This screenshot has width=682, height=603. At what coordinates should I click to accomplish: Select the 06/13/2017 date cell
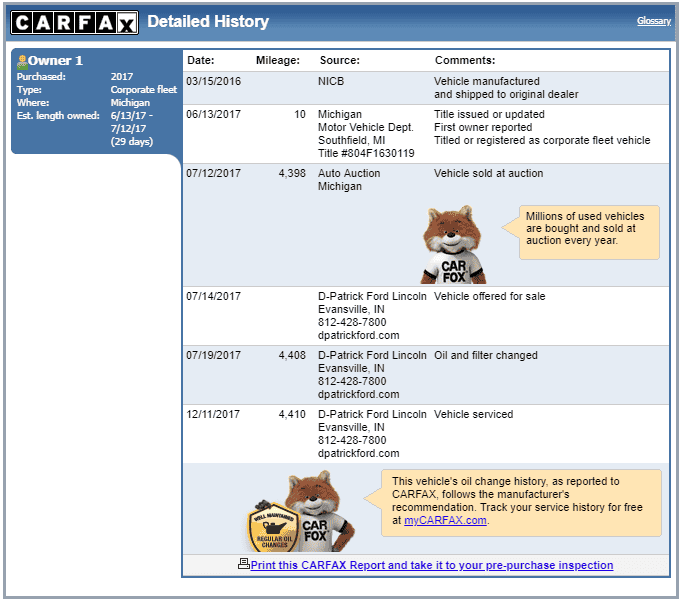213,114
